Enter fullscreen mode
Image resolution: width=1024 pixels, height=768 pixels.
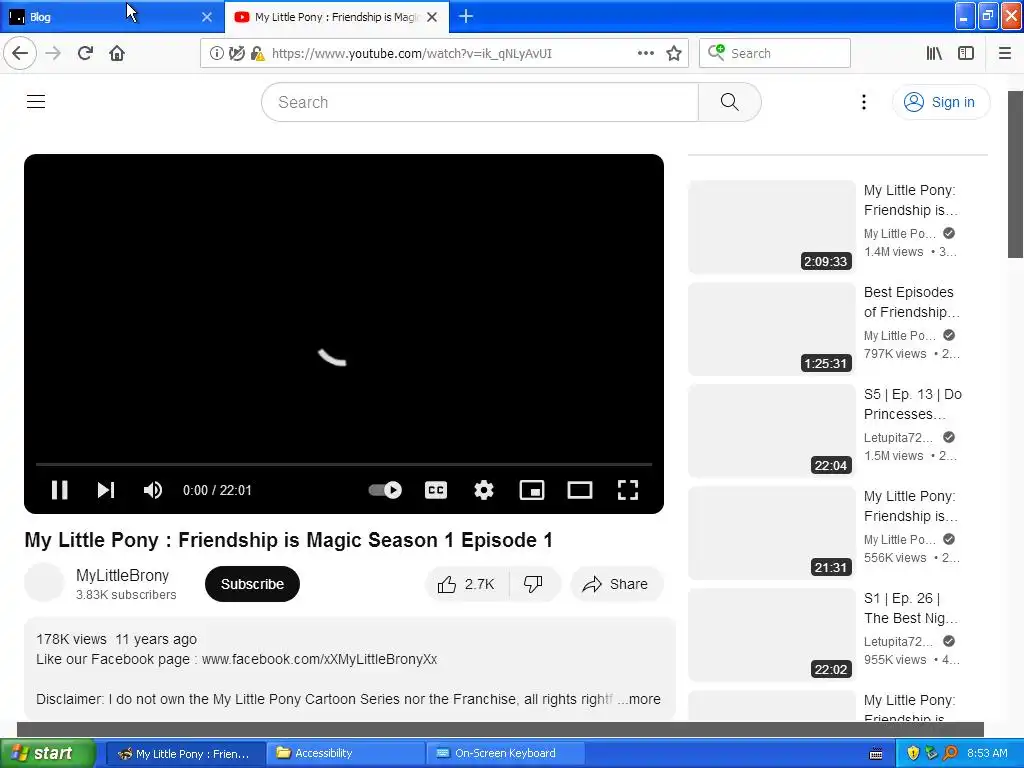[628, 490]
